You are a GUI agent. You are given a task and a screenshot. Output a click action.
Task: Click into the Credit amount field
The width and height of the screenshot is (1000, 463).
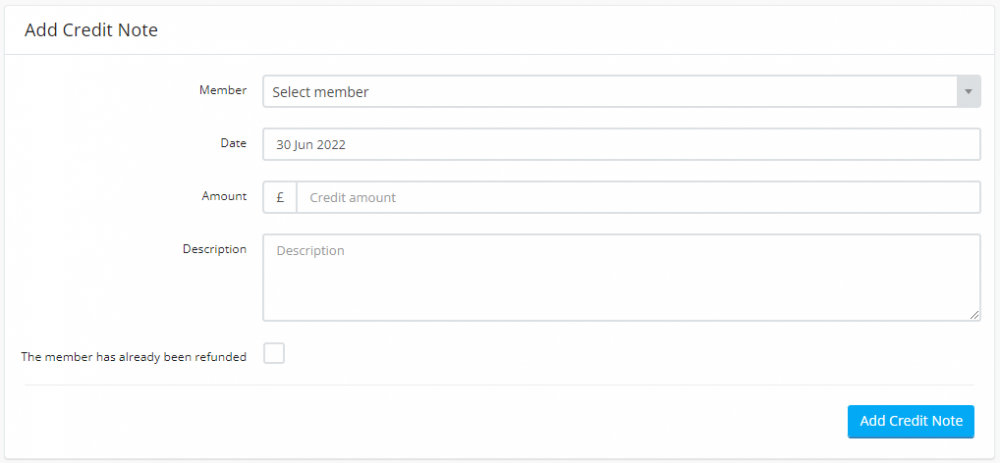tap(638, 197)
